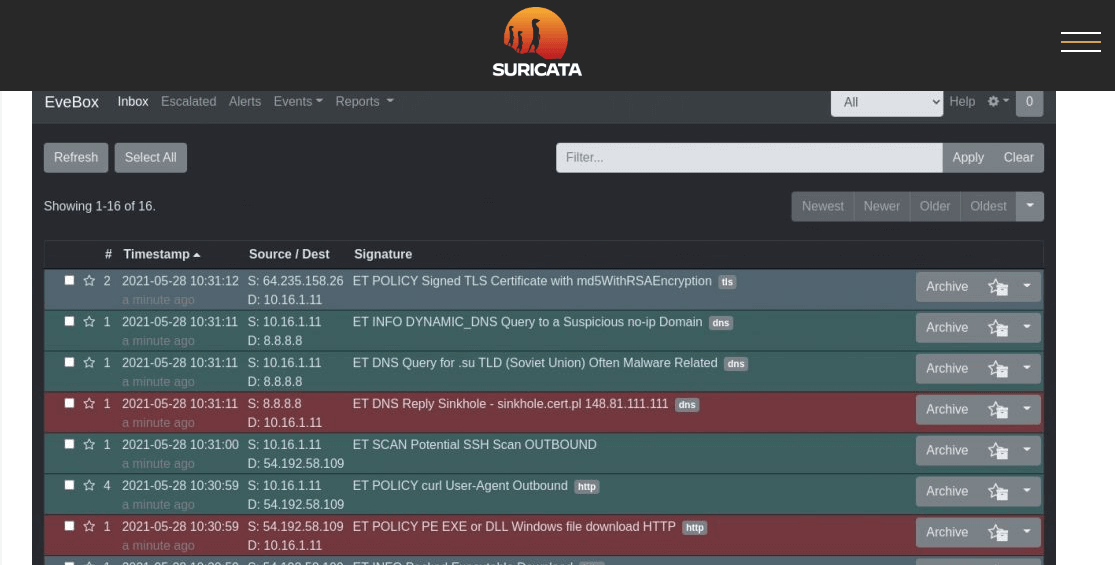The height and width of the screenshot is (565, 1115).
Task: Star the DYNAMIC_DNS no-ip Domain alert
Action: coord(89,322)
